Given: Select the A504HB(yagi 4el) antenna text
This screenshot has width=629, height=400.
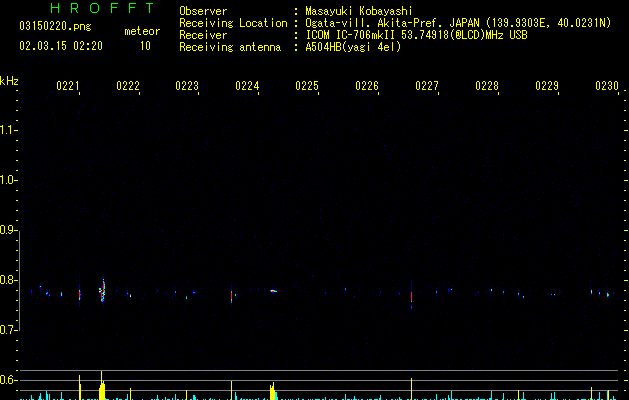Looking at the screenshot, I should (x=353, y=47).
